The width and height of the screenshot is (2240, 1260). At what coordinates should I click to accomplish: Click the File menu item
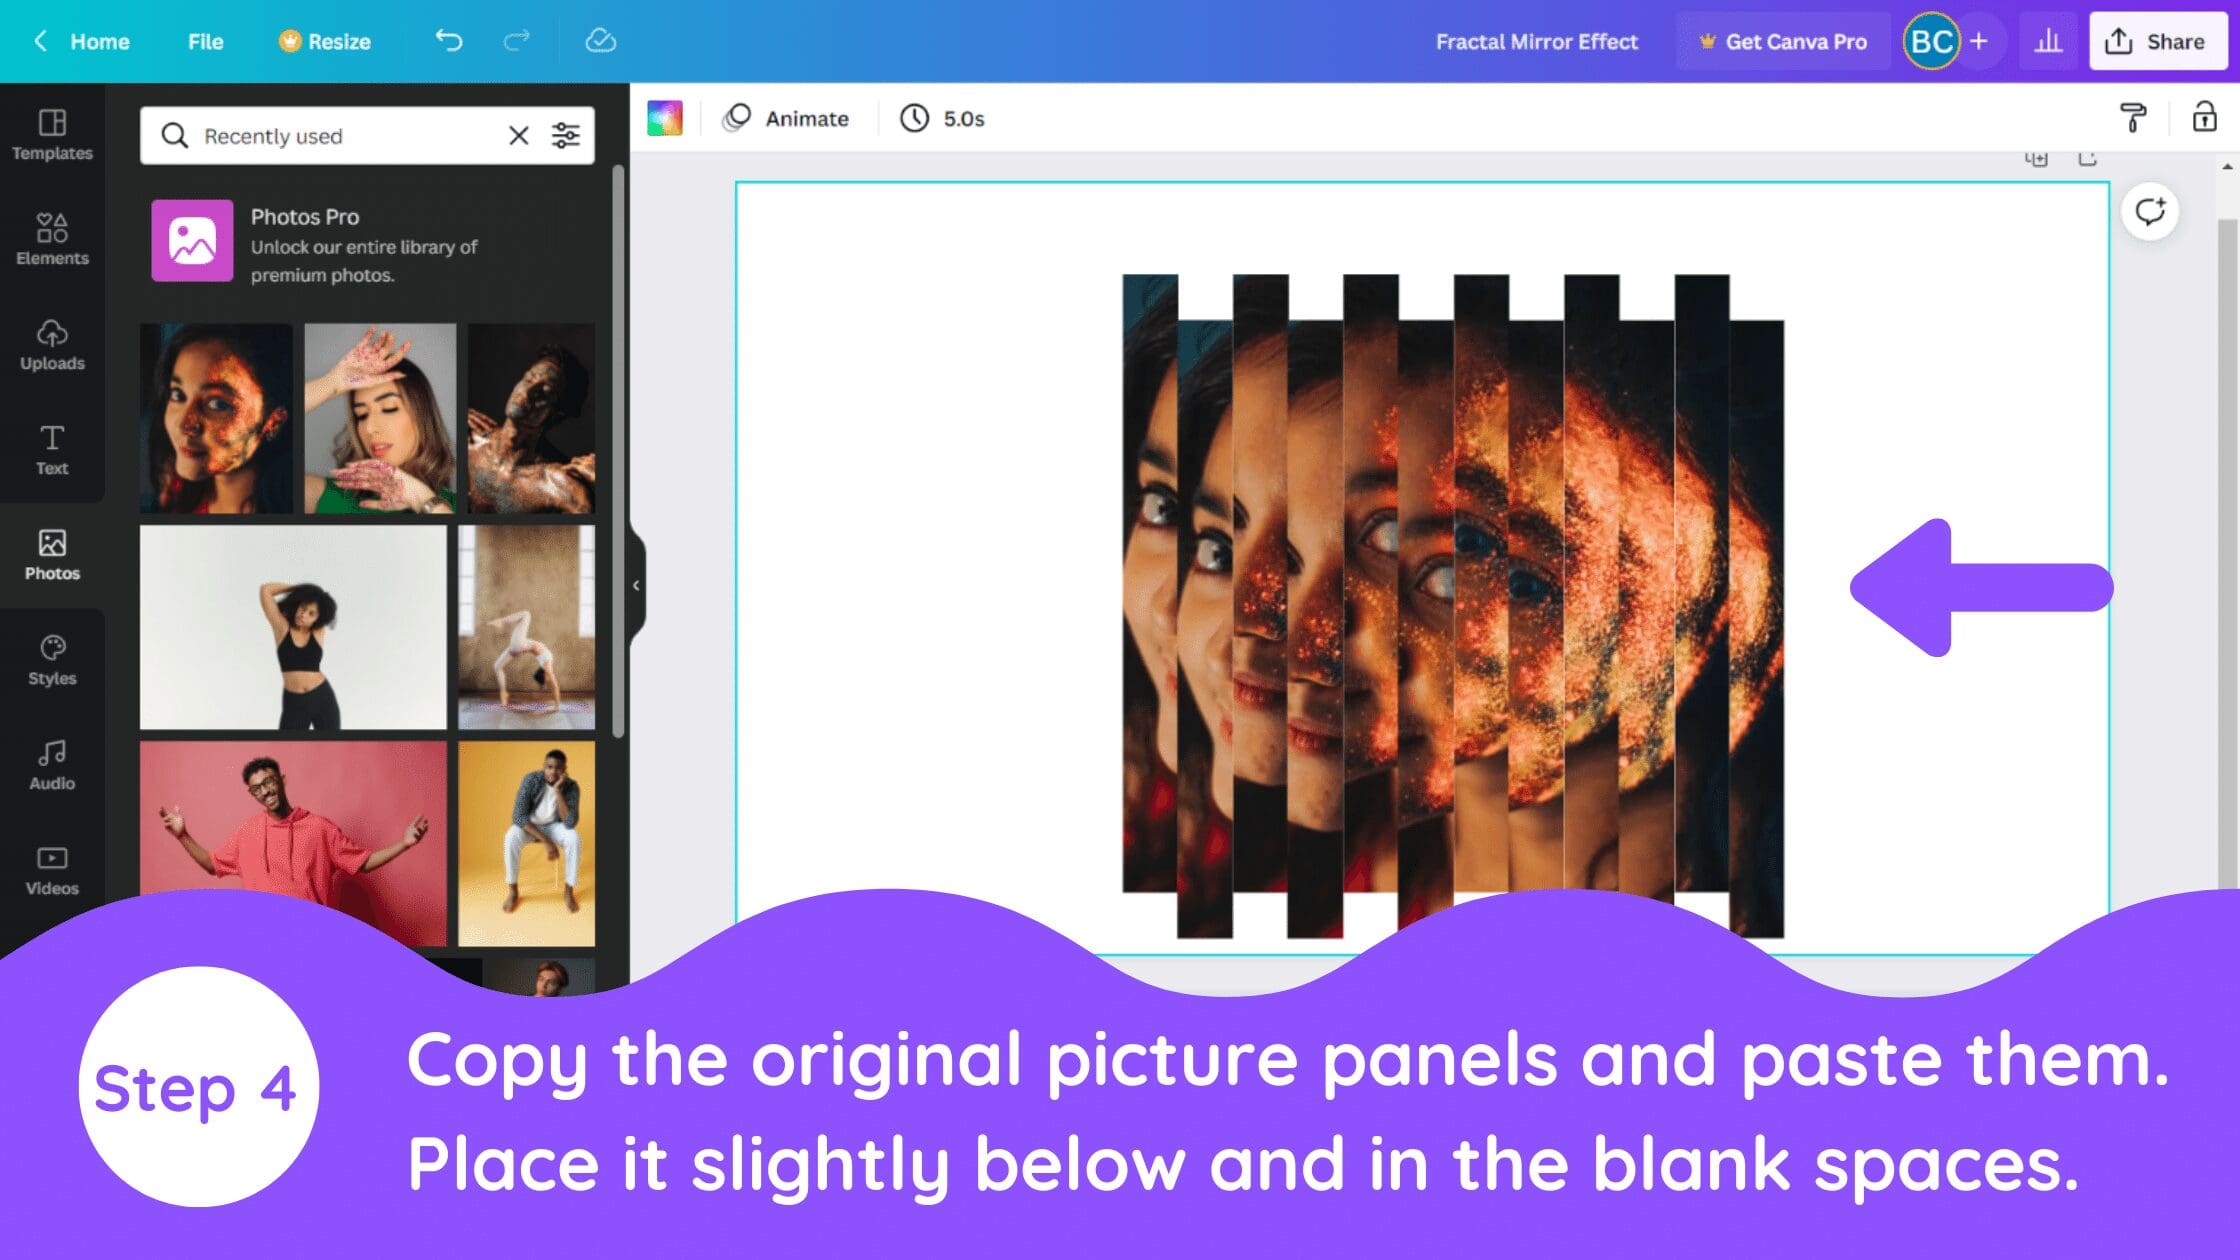pos(205,42)
